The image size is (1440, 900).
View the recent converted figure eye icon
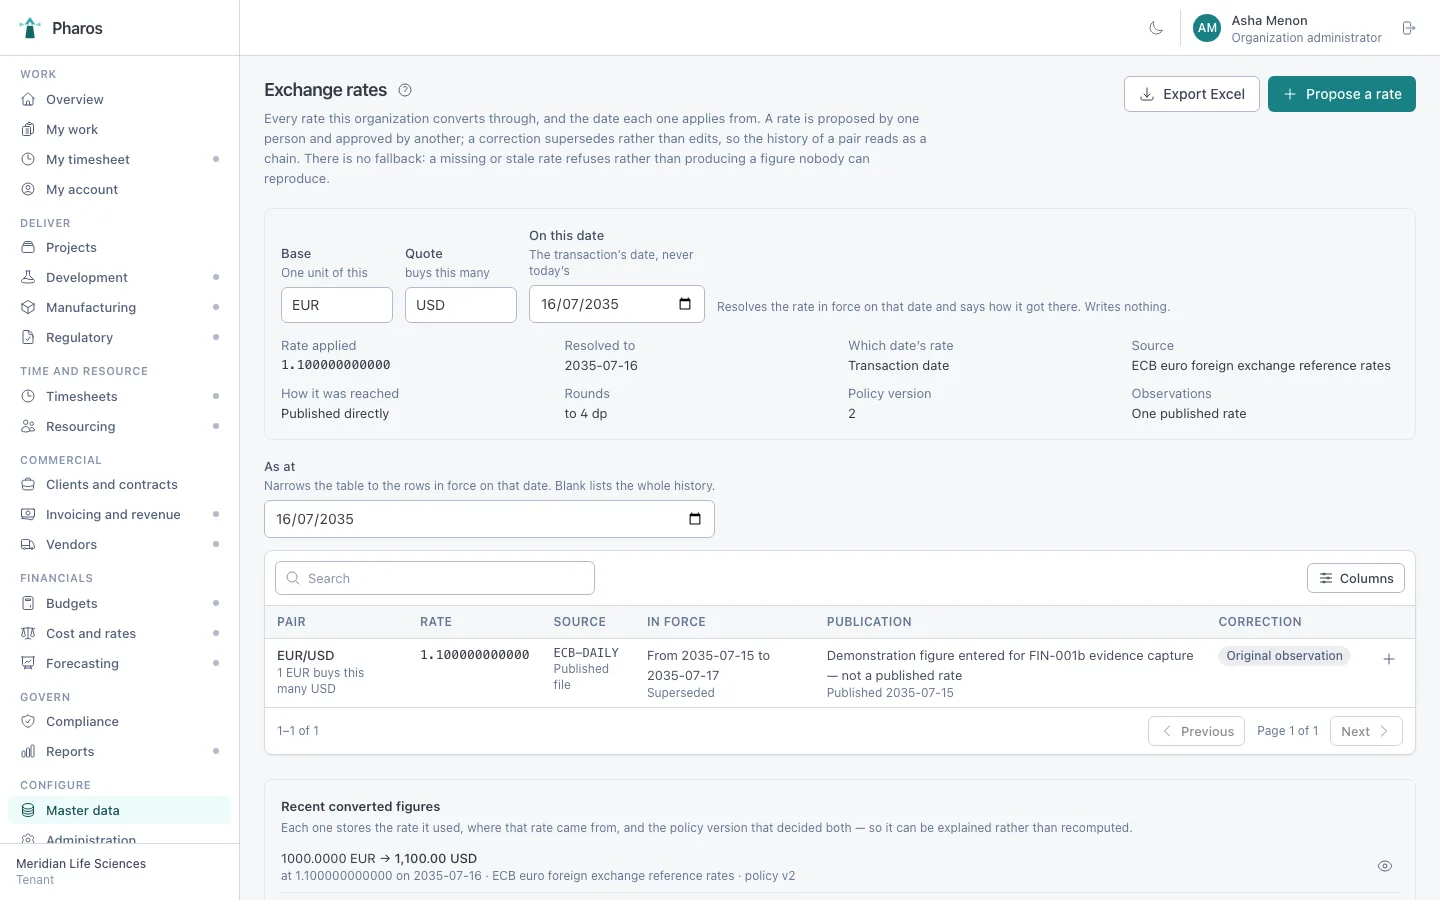click(1385, 866)
